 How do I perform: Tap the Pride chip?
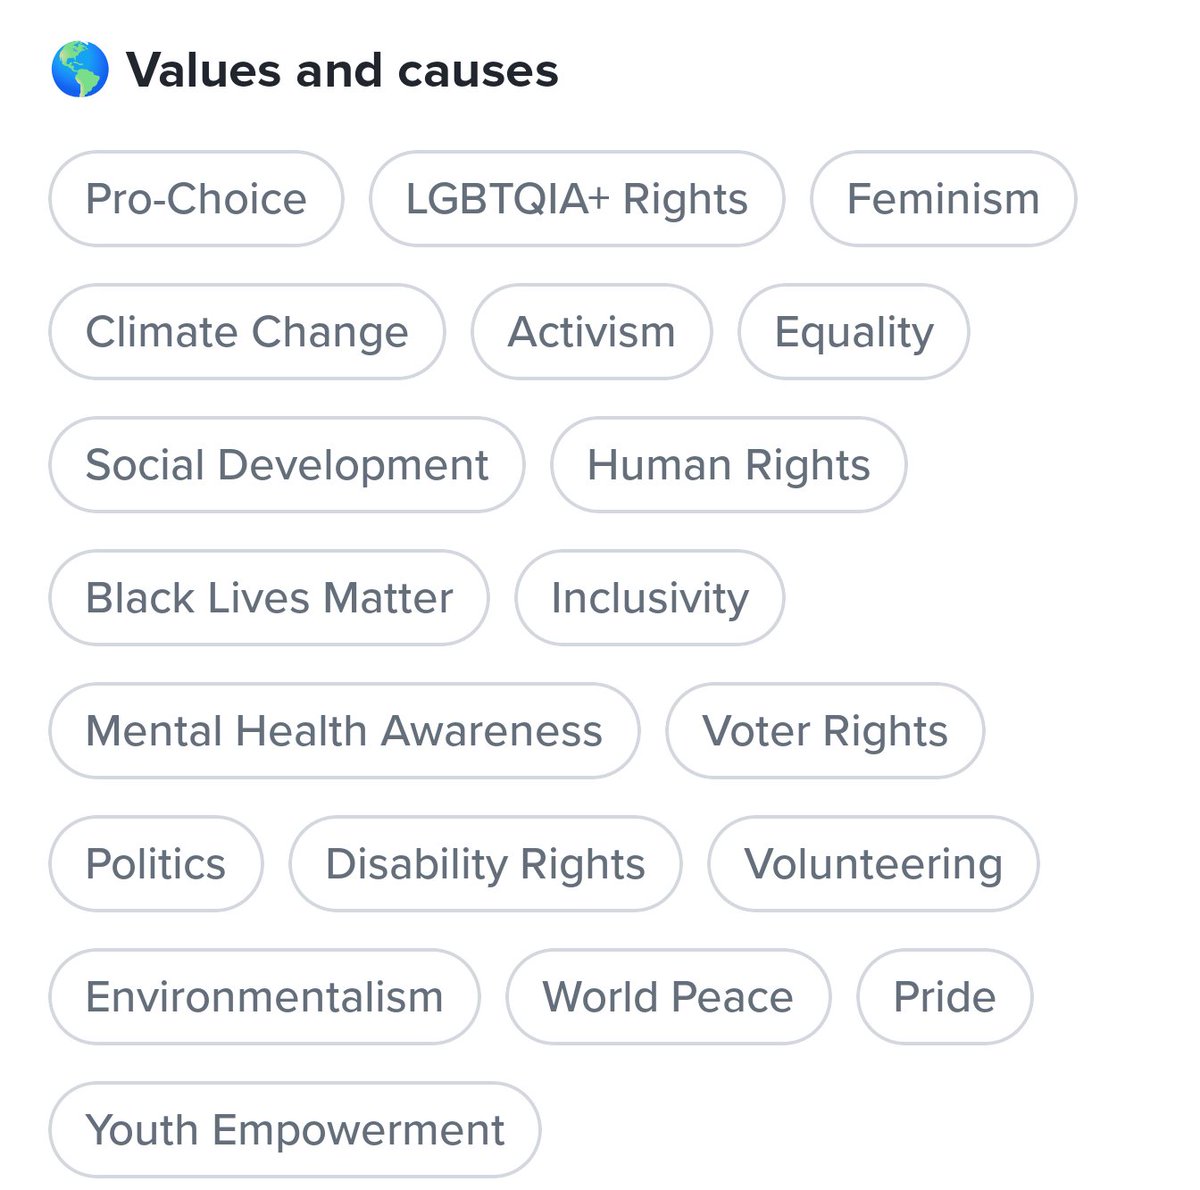pos(945,996)
